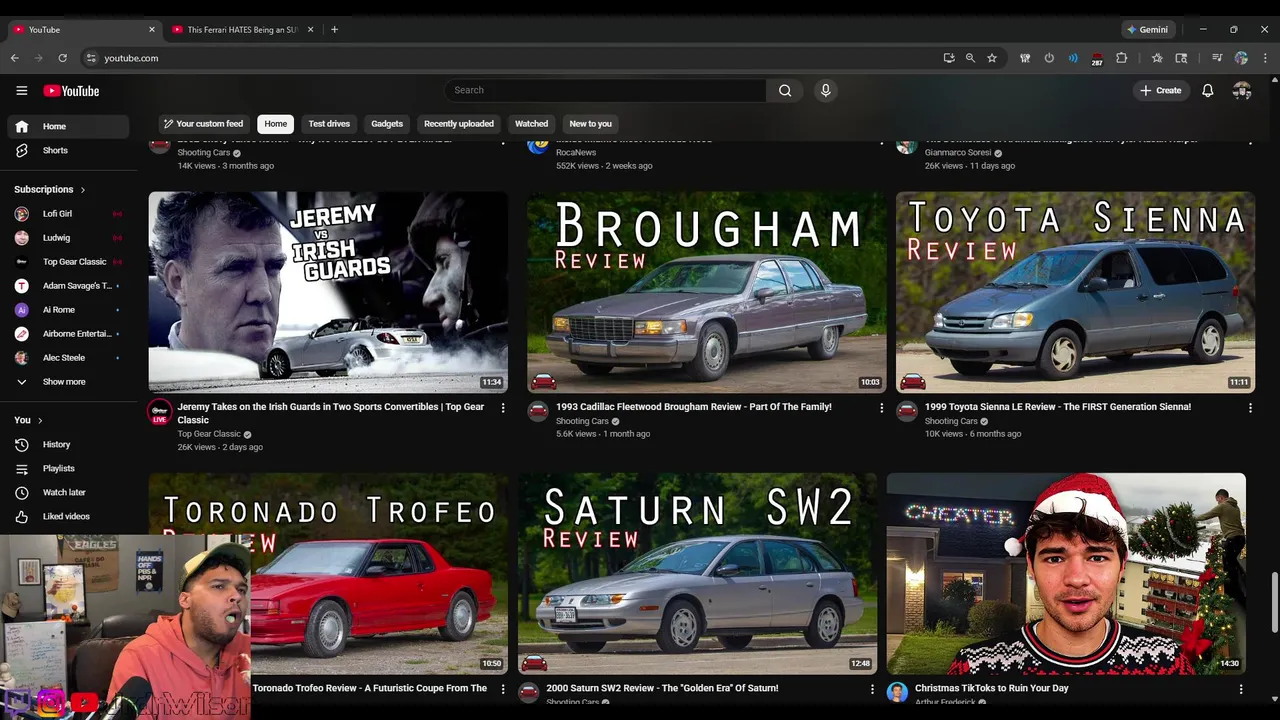Select the Test drives chip
The height and width of the screenshot is (720, 1280).
click(329, 124)
